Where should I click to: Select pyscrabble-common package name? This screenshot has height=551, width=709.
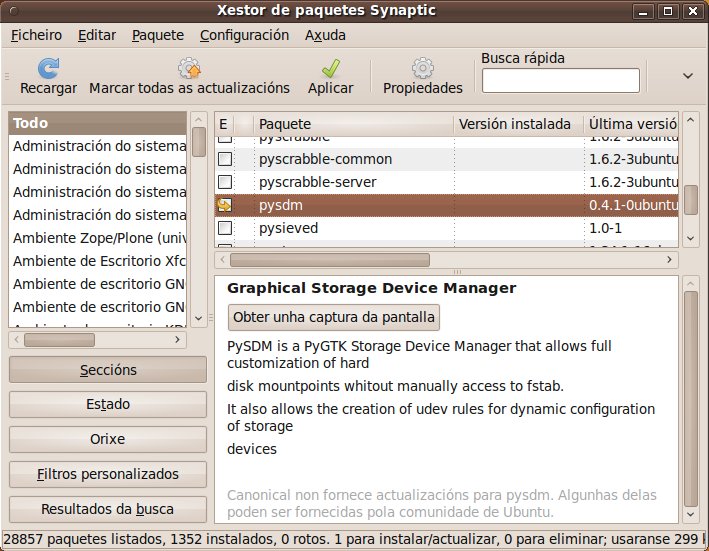(x=326, y=159)
